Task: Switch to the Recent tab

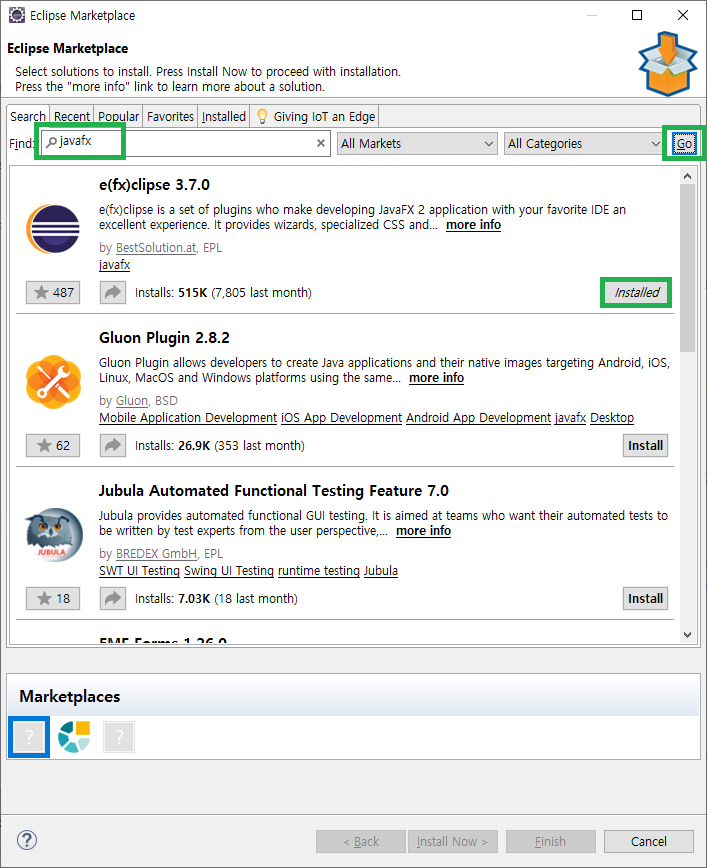Action: click(x=72, y=116)
